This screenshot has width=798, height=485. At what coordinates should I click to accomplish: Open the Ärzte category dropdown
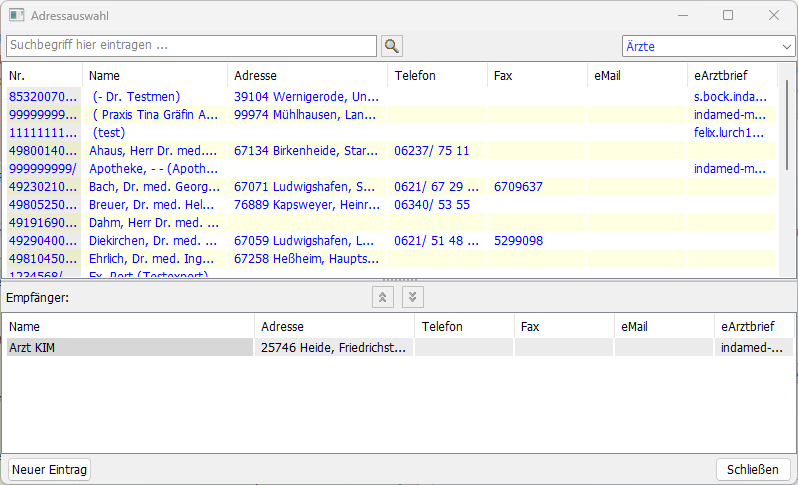(x=708, y=46)
